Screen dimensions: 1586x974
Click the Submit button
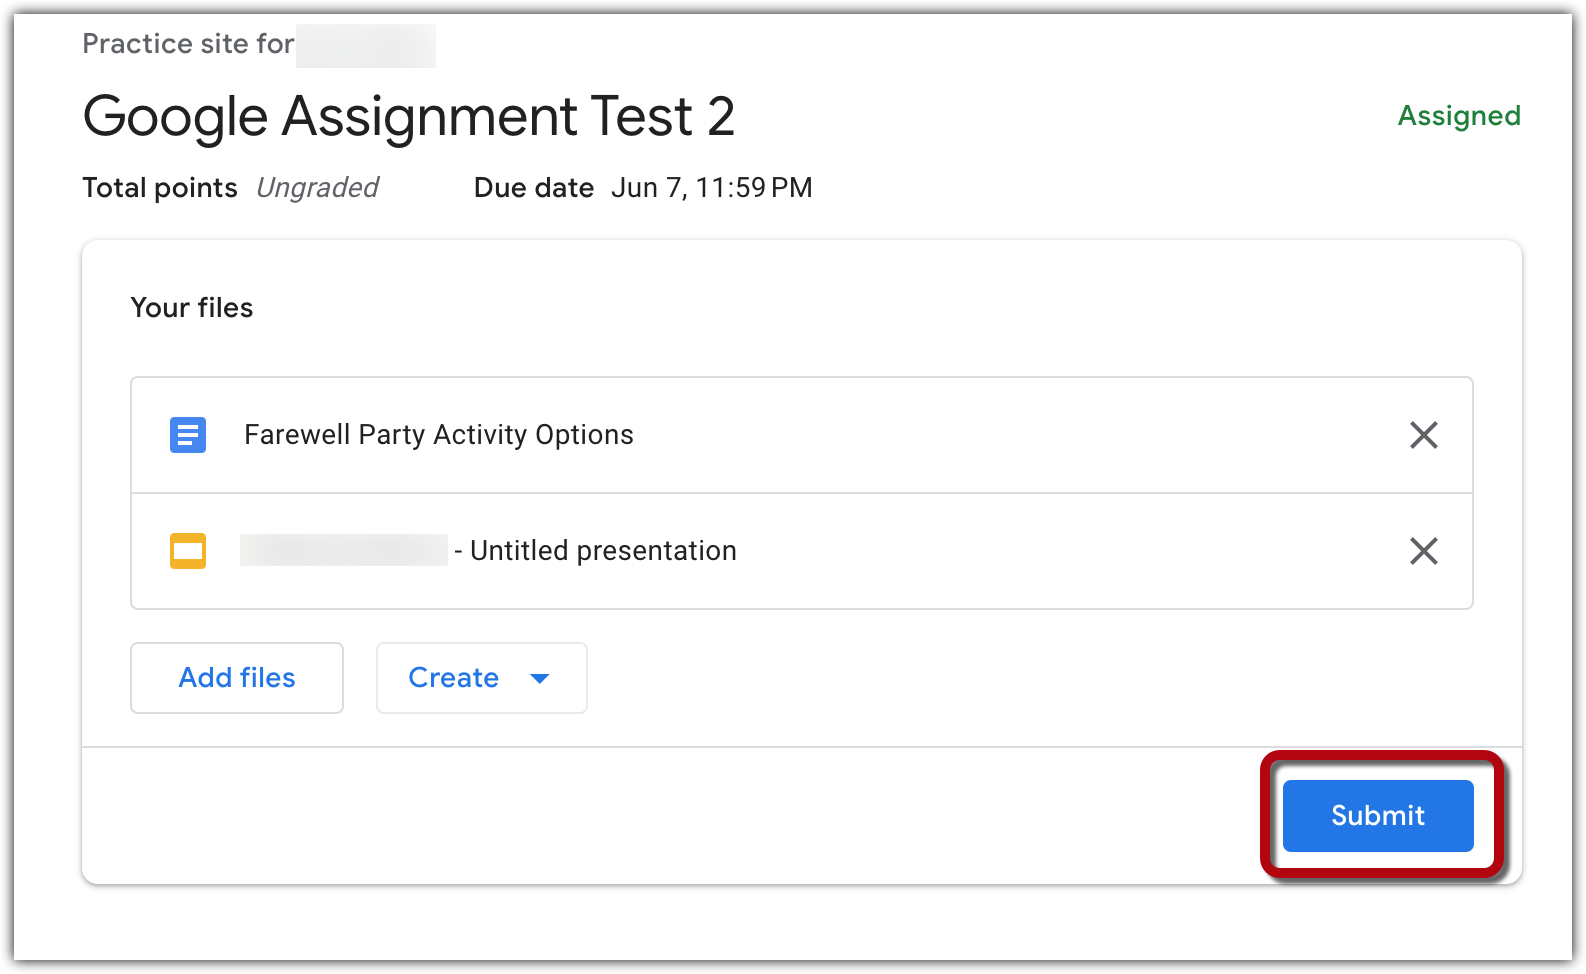1377,815
